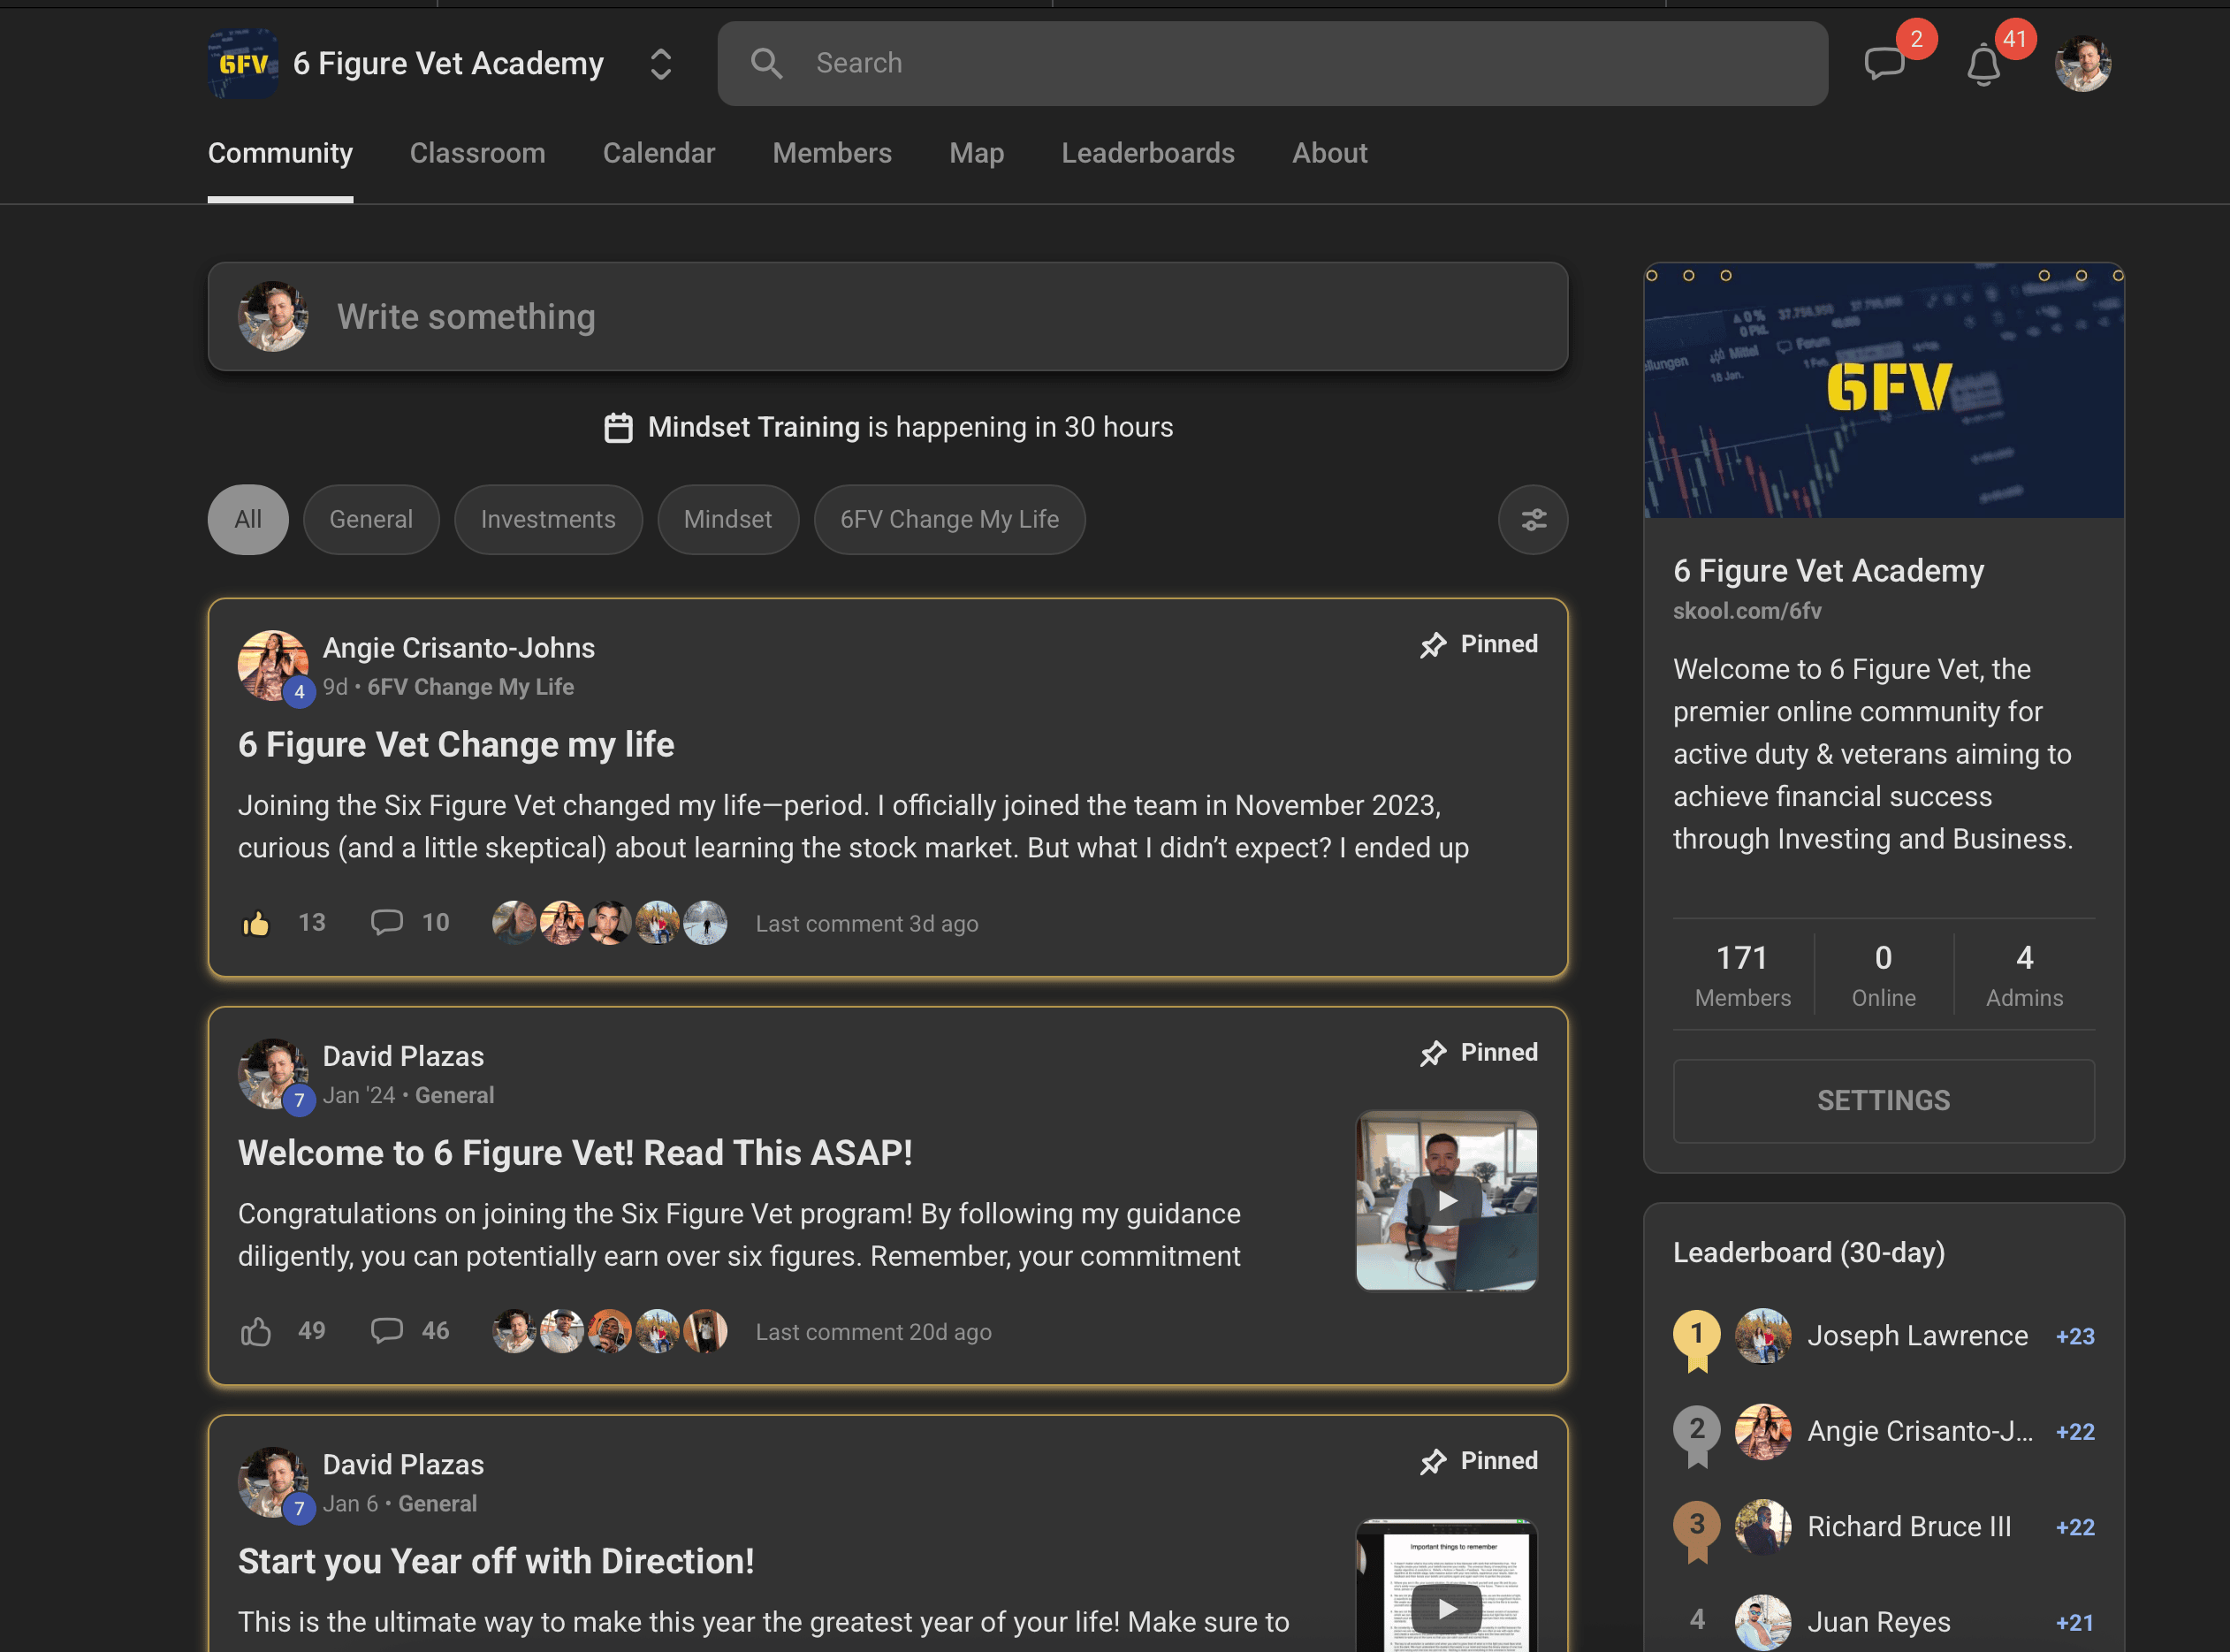Open the chat messages icon
Image resolution: width=2230 pixels, height=1652 pixels.
[1885, 64]
